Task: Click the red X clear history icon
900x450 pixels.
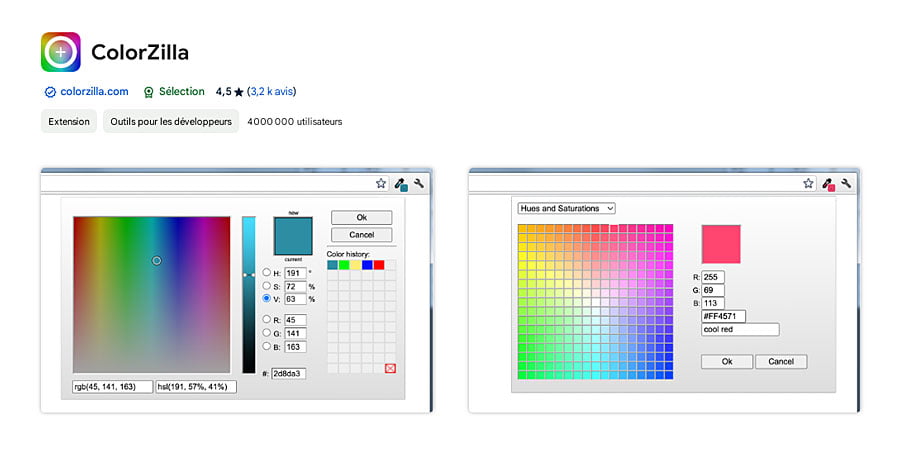Action: [x=390, y=368]
